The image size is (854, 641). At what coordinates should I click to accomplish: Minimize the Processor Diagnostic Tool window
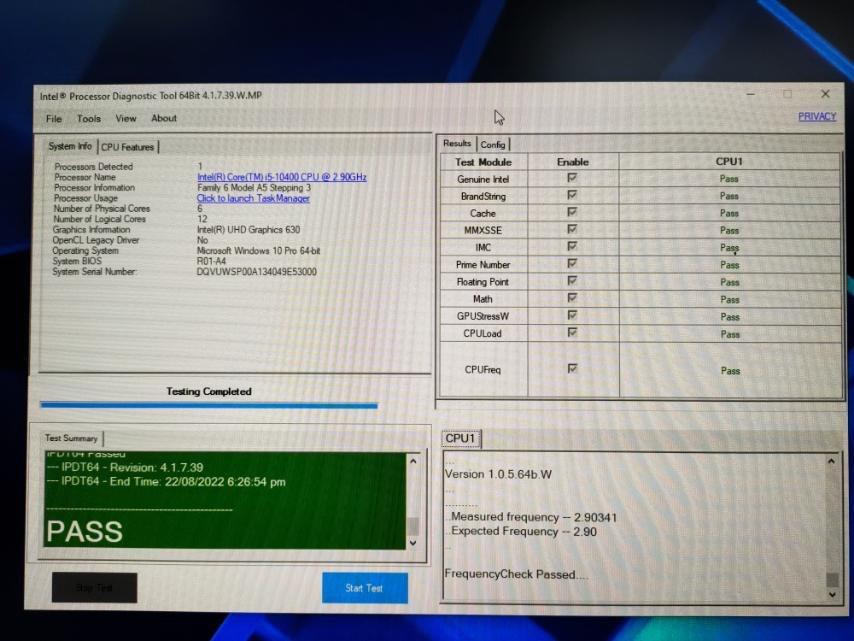[751, 94]
